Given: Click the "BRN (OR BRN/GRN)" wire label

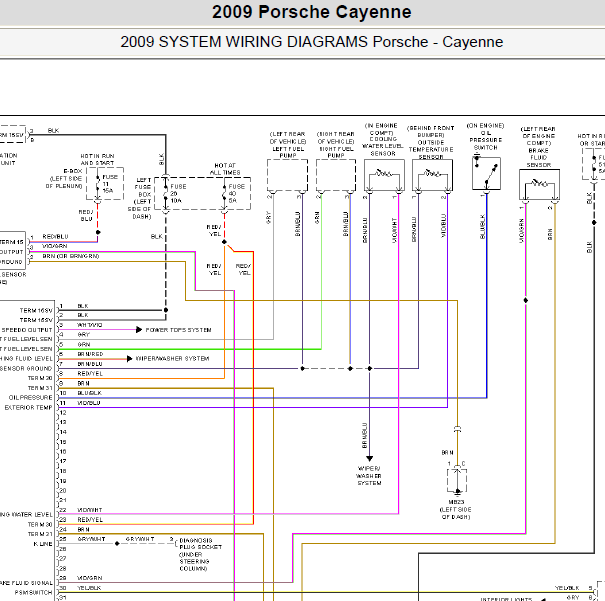Looking at the screenshot, I should 71,256.
